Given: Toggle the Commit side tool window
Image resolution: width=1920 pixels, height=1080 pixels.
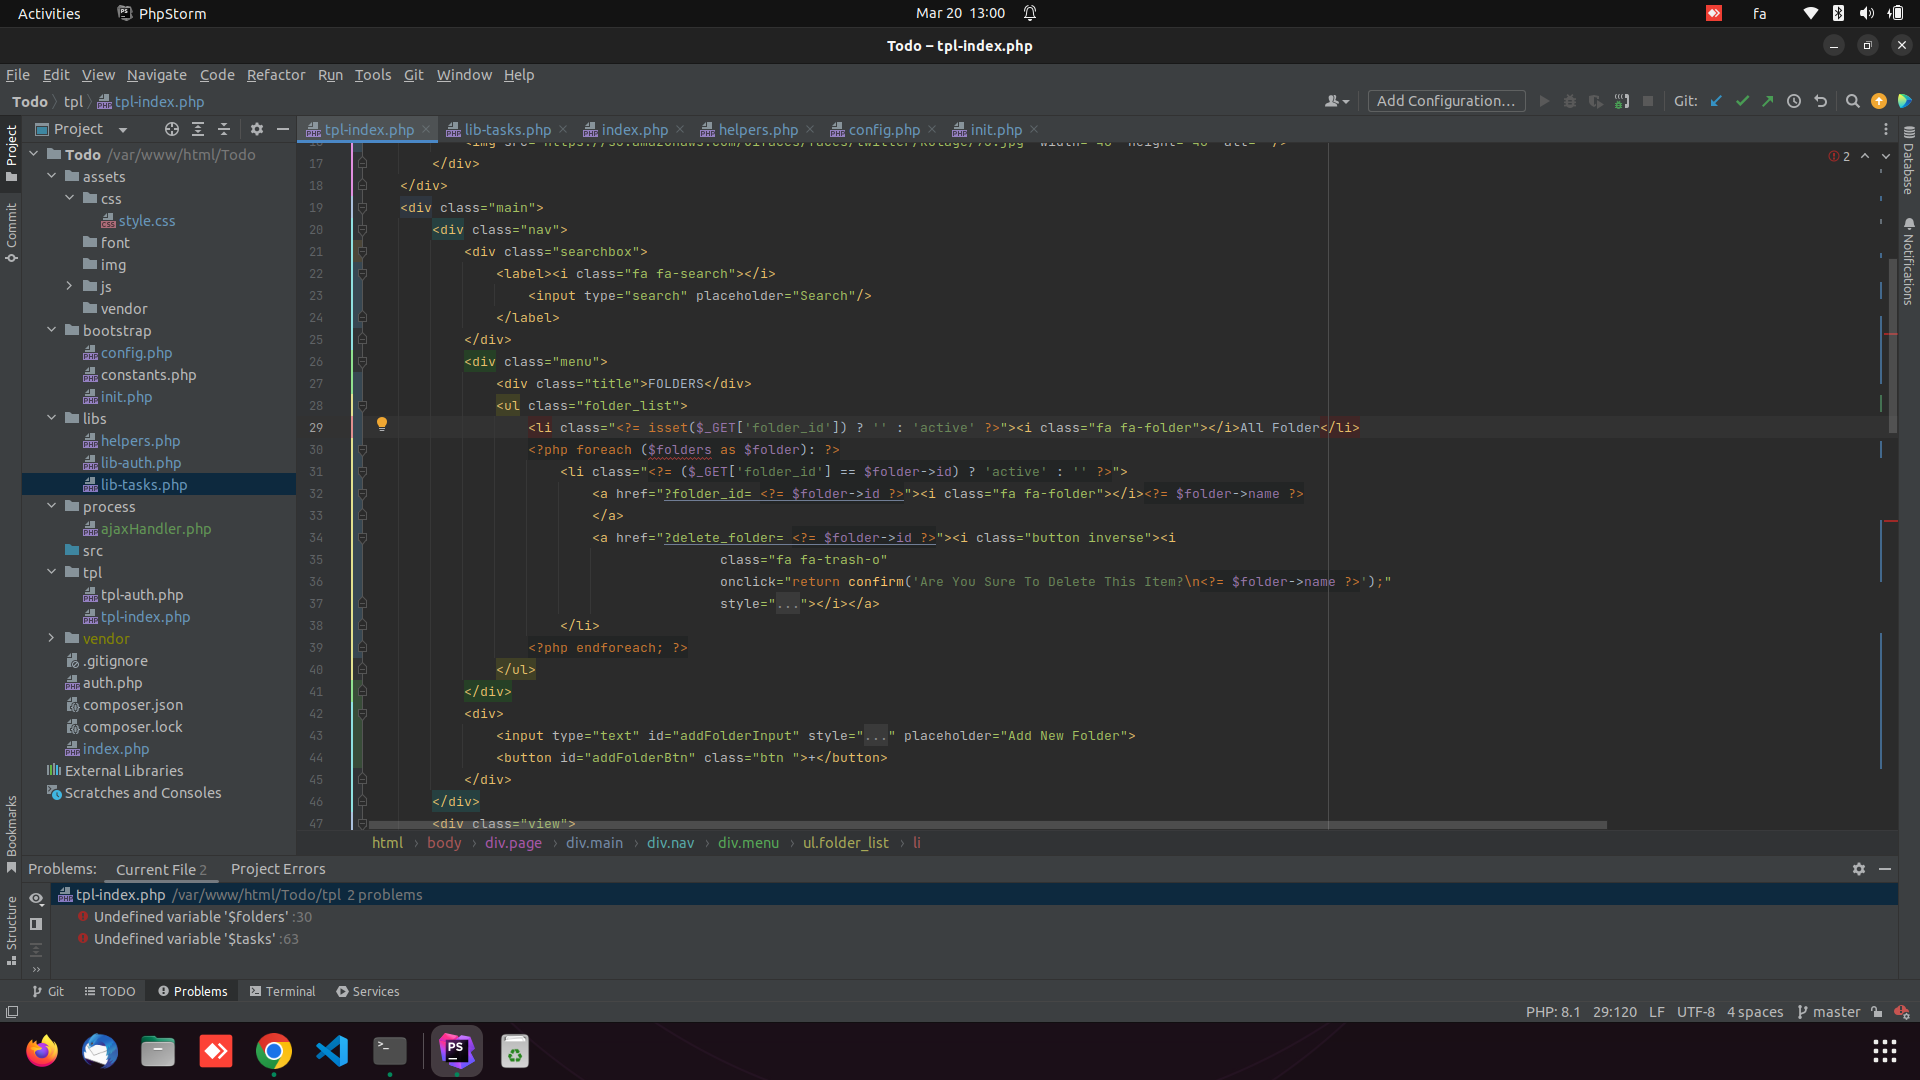Looking at the screenshot, I should click(11, 233).
